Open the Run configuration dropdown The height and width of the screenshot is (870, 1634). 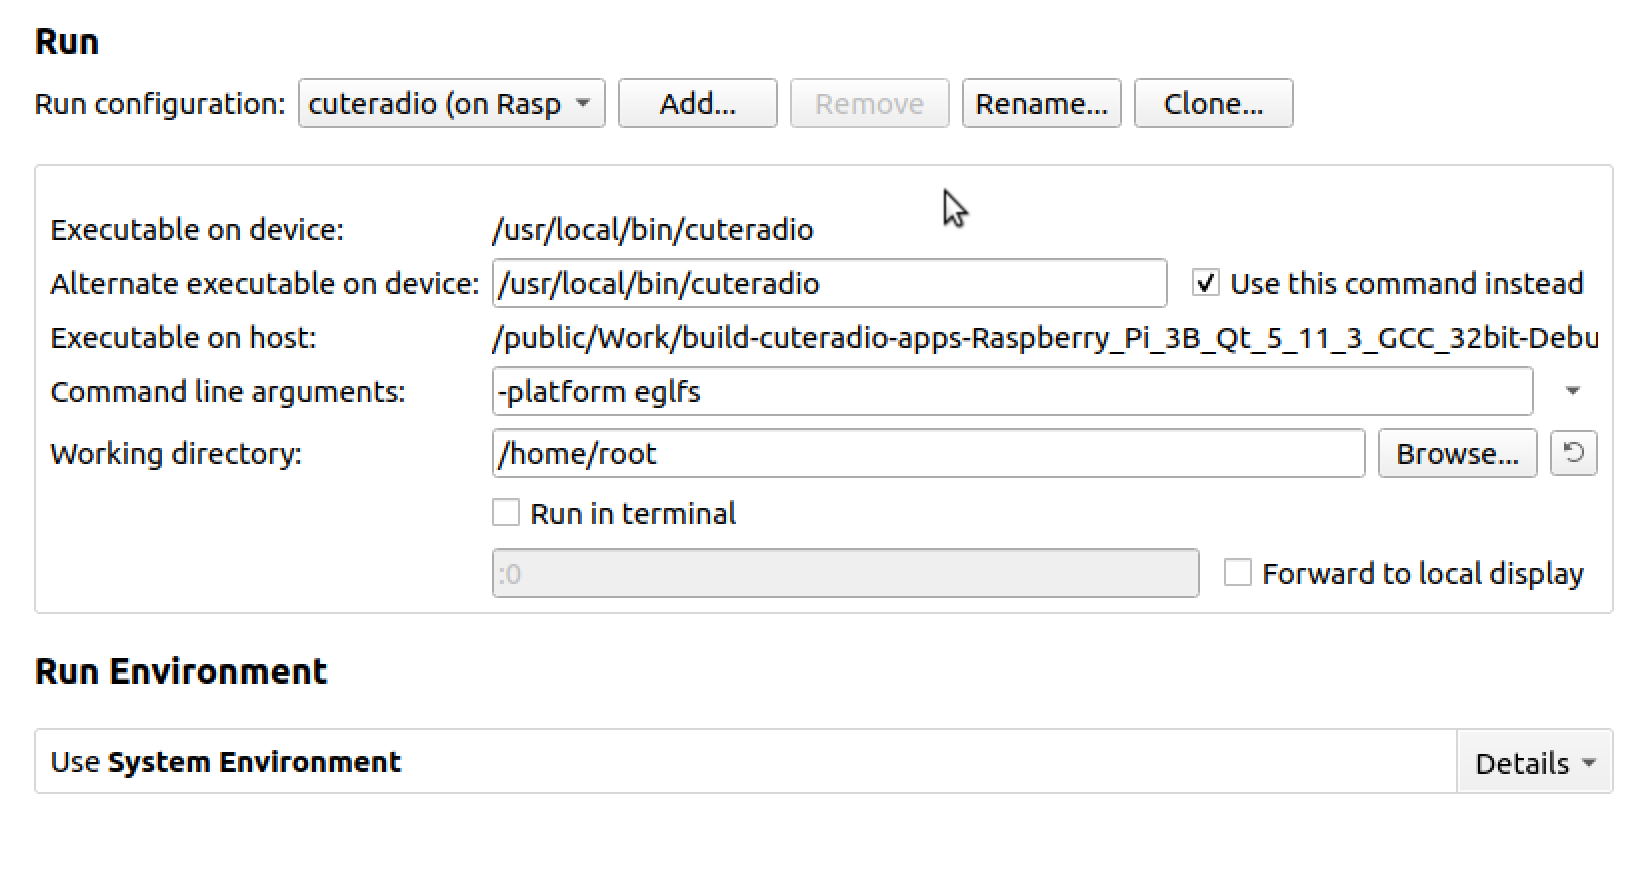(x=451, y=104)
